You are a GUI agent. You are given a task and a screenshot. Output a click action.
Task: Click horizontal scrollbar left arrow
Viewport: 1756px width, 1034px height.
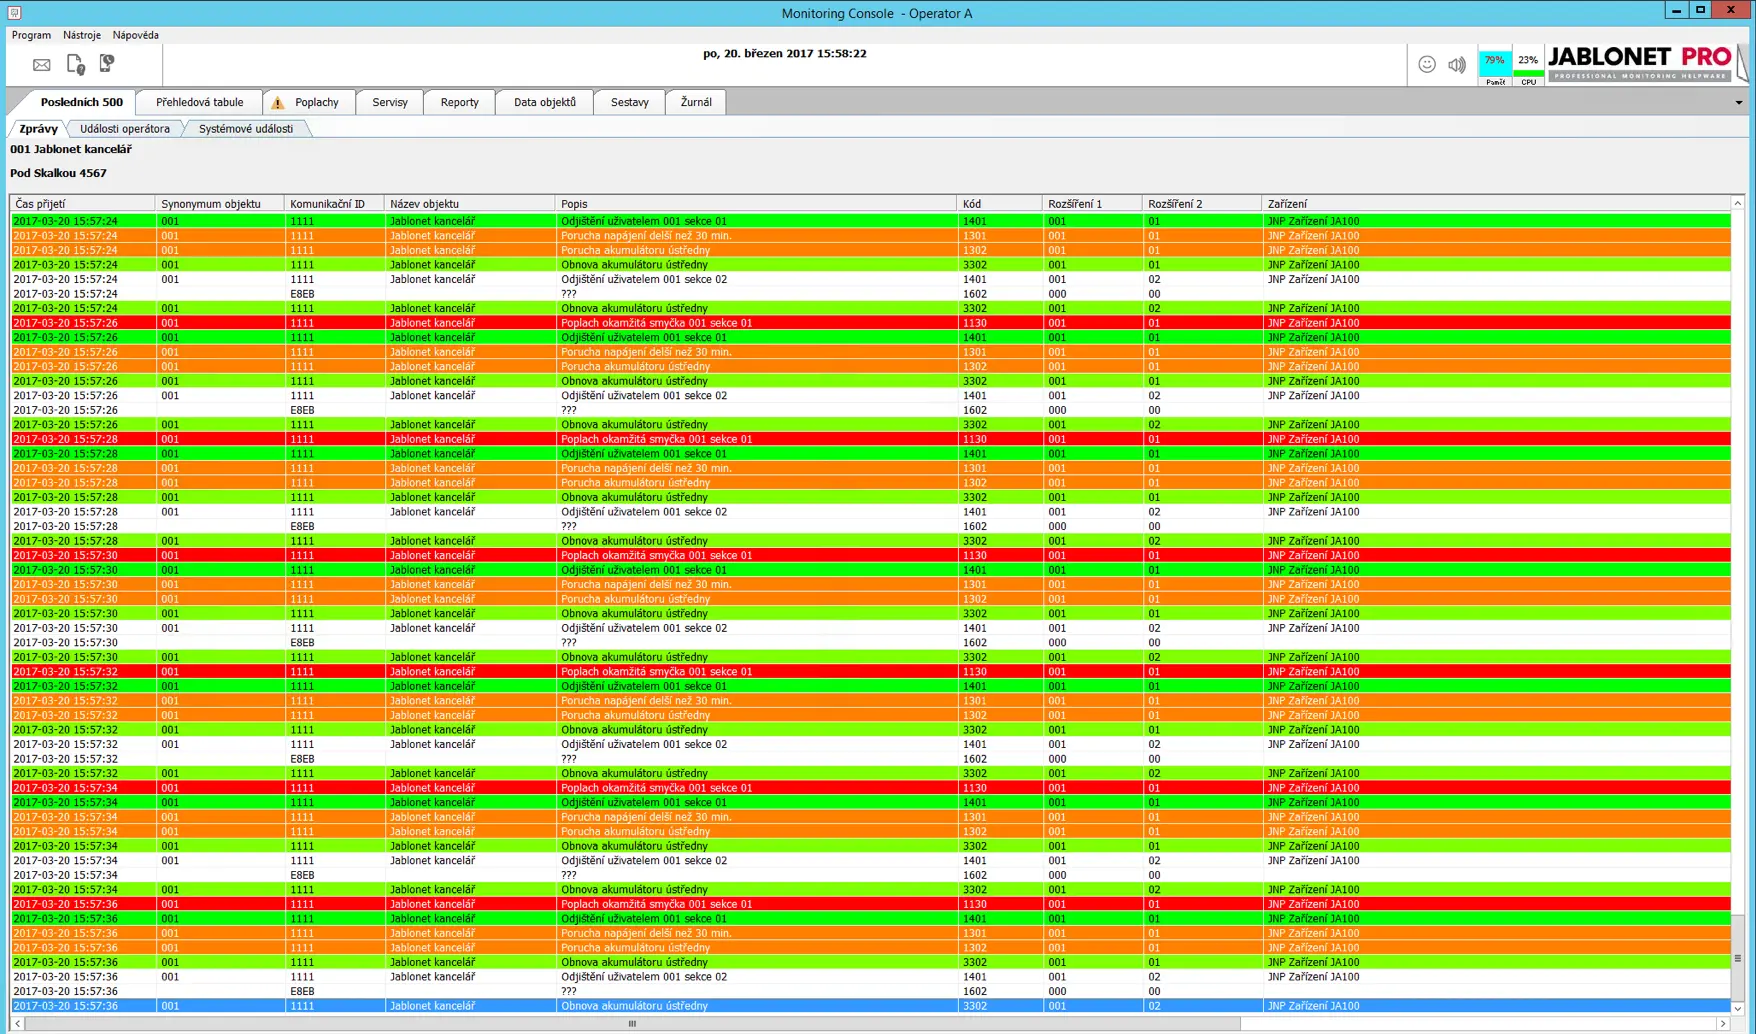pos(17,1024)
